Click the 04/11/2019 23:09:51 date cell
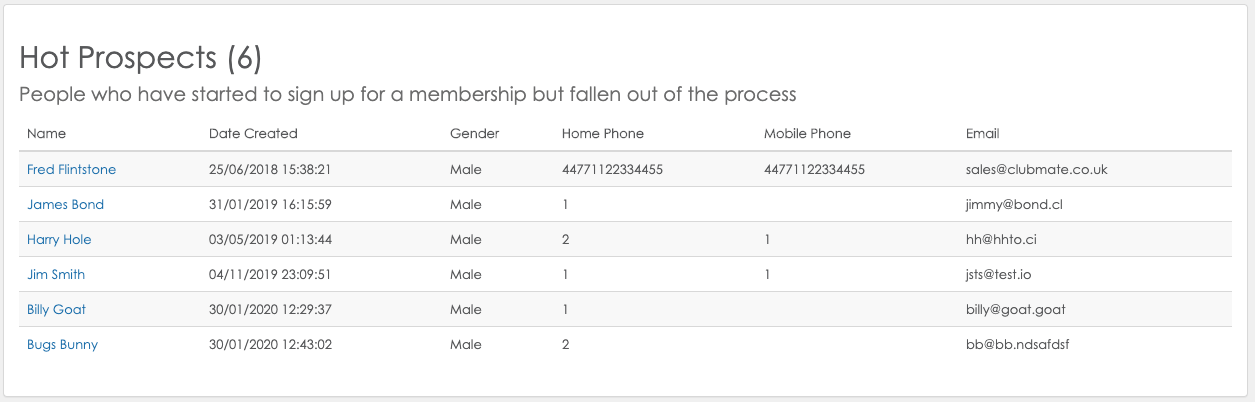The image size is (1255, 402). (x=270, y=275)
